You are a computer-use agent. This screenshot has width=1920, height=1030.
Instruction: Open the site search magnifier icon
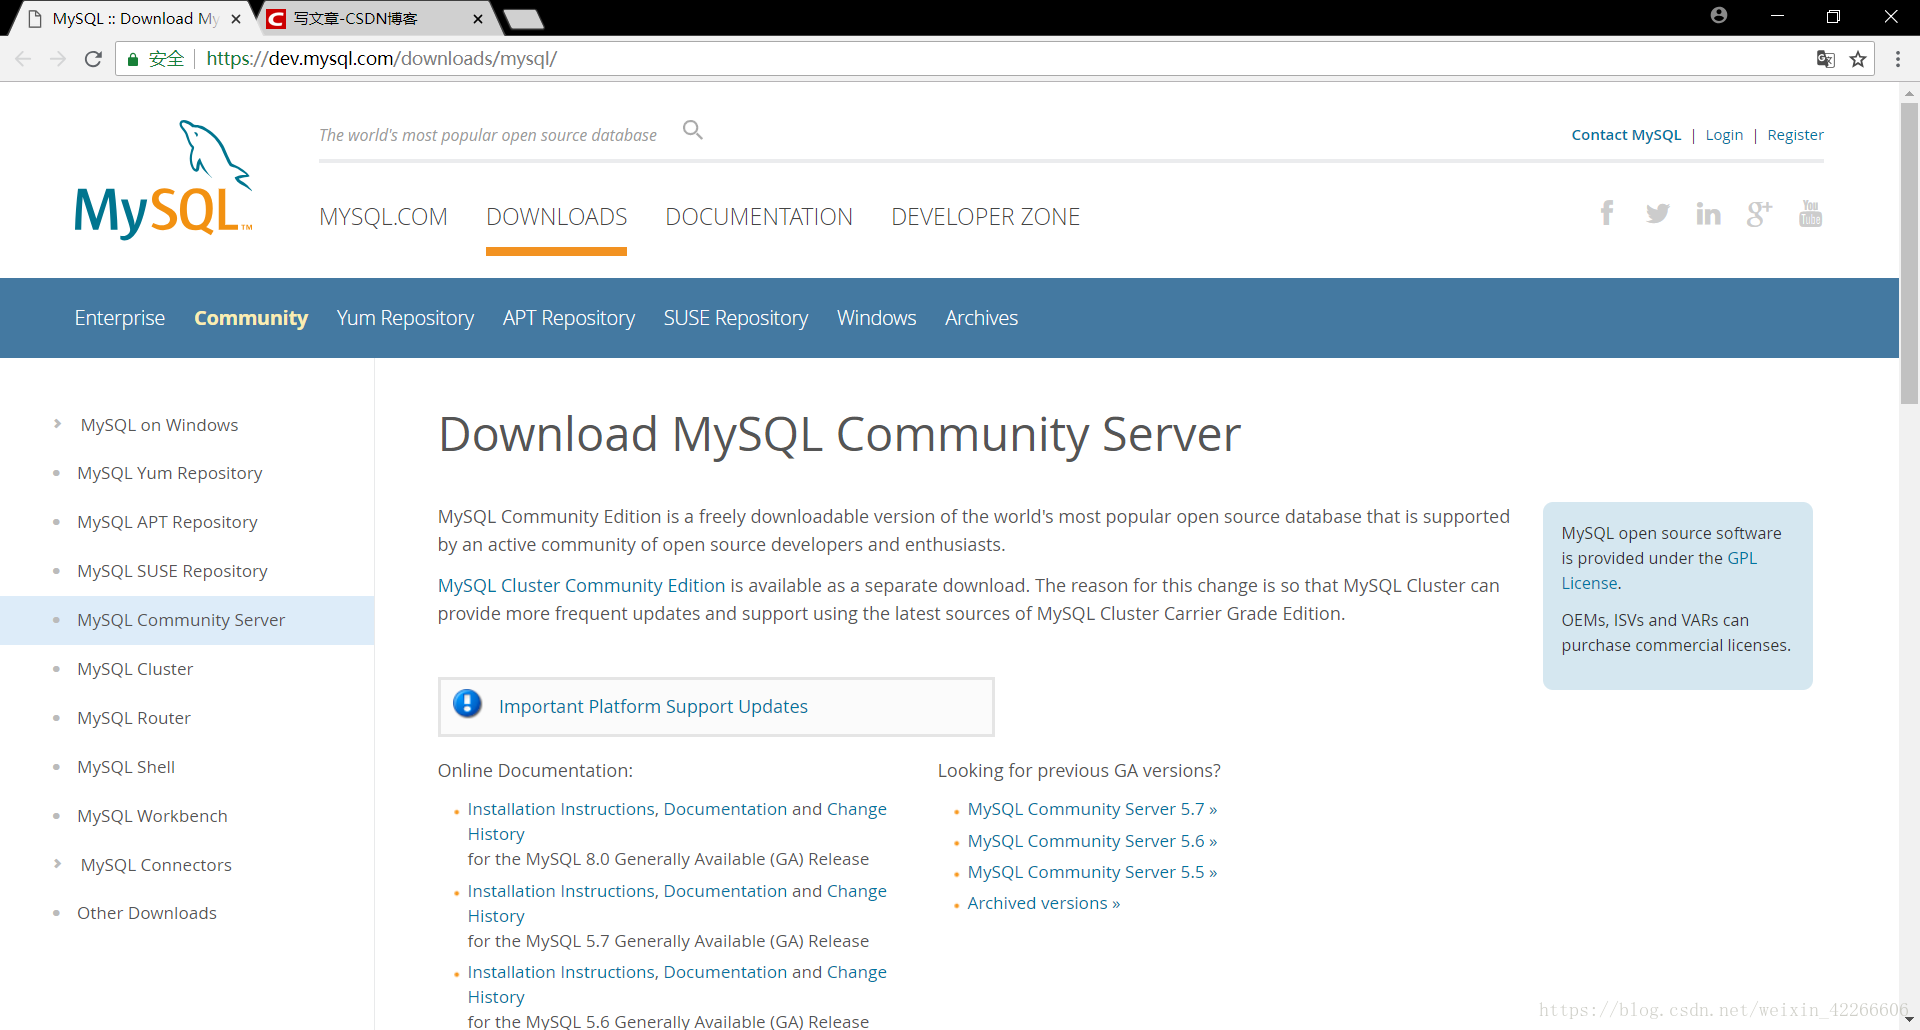pos(693,130)
